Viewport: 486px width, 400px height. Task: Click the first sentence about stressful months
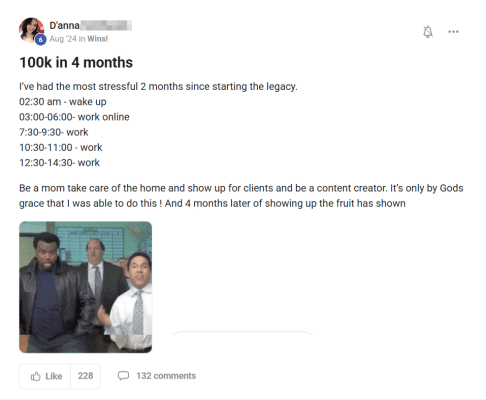pos(158,86)
